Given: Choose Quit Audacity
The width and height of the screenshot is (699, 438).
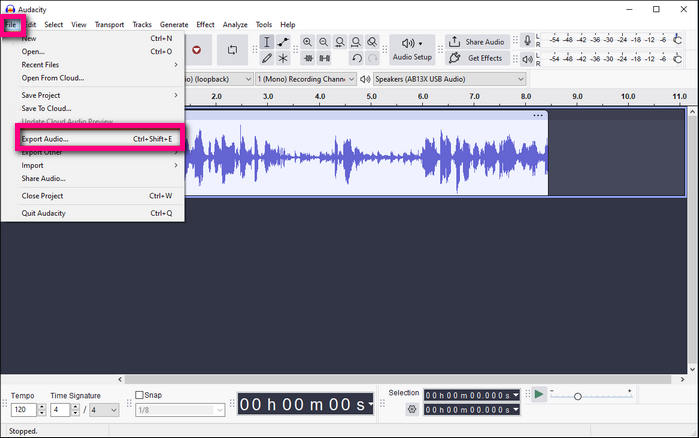Looking at the screenshot, I should click(99, 213).
